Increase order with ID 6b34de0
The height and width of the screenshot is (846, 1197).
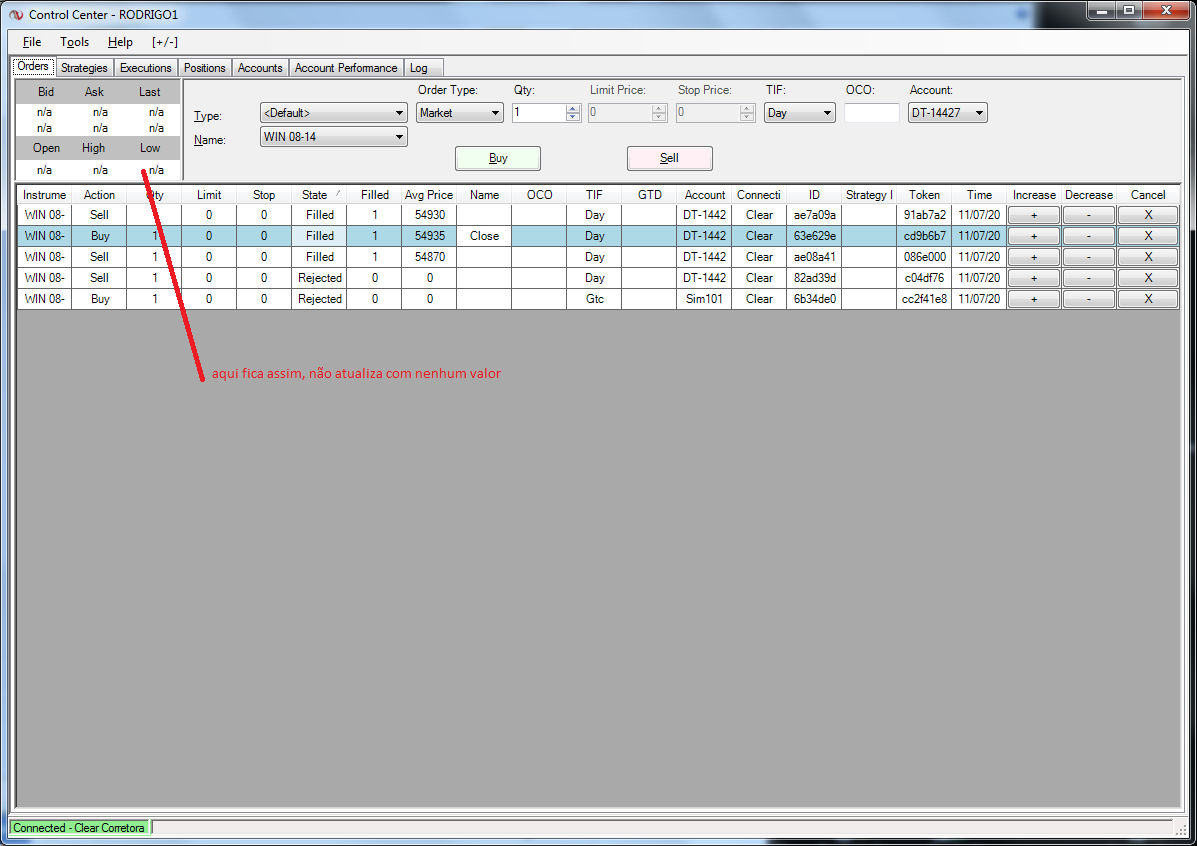click(x=1034, y=299)
